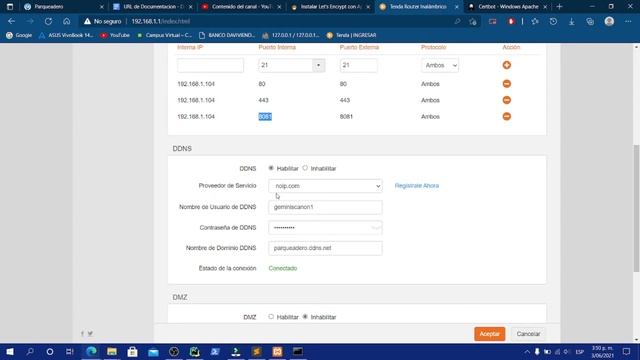Open Cortana circle on taskbar
The height and width of the screenshot is (360, 640).
[50, 351]
